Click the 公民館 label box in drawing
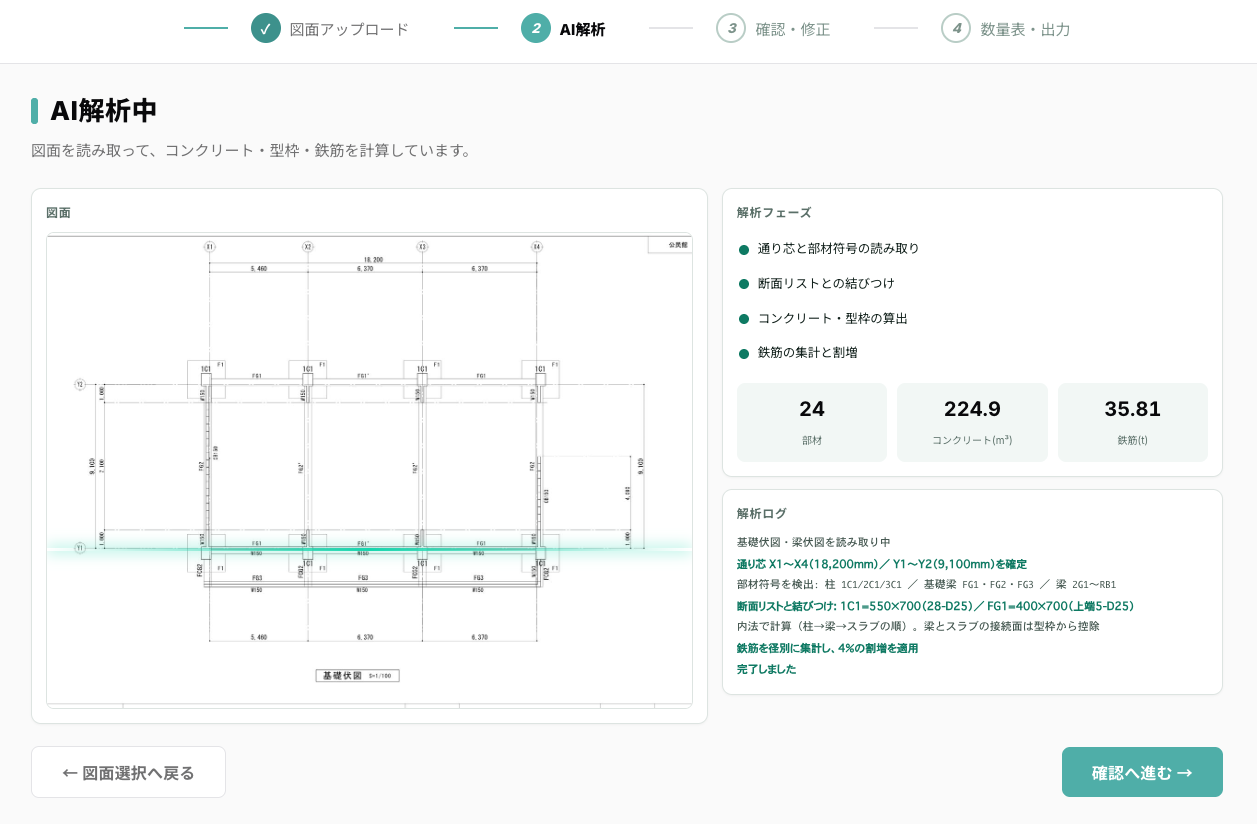 [669, 244]
